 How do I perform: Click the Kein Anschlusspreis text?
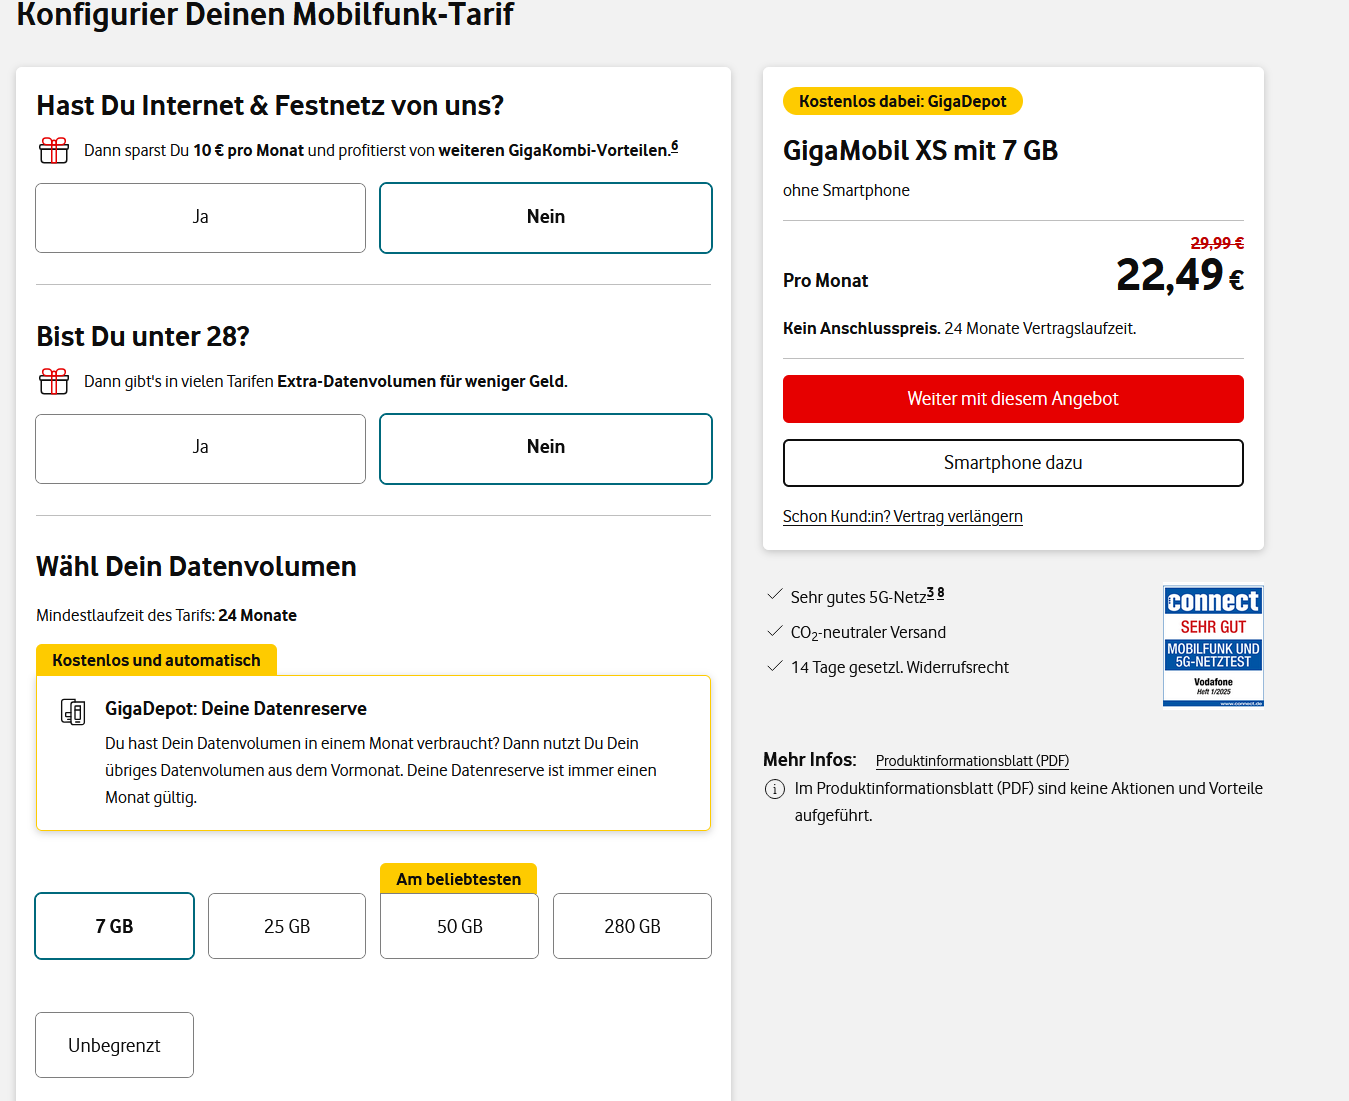pos(861,329)
